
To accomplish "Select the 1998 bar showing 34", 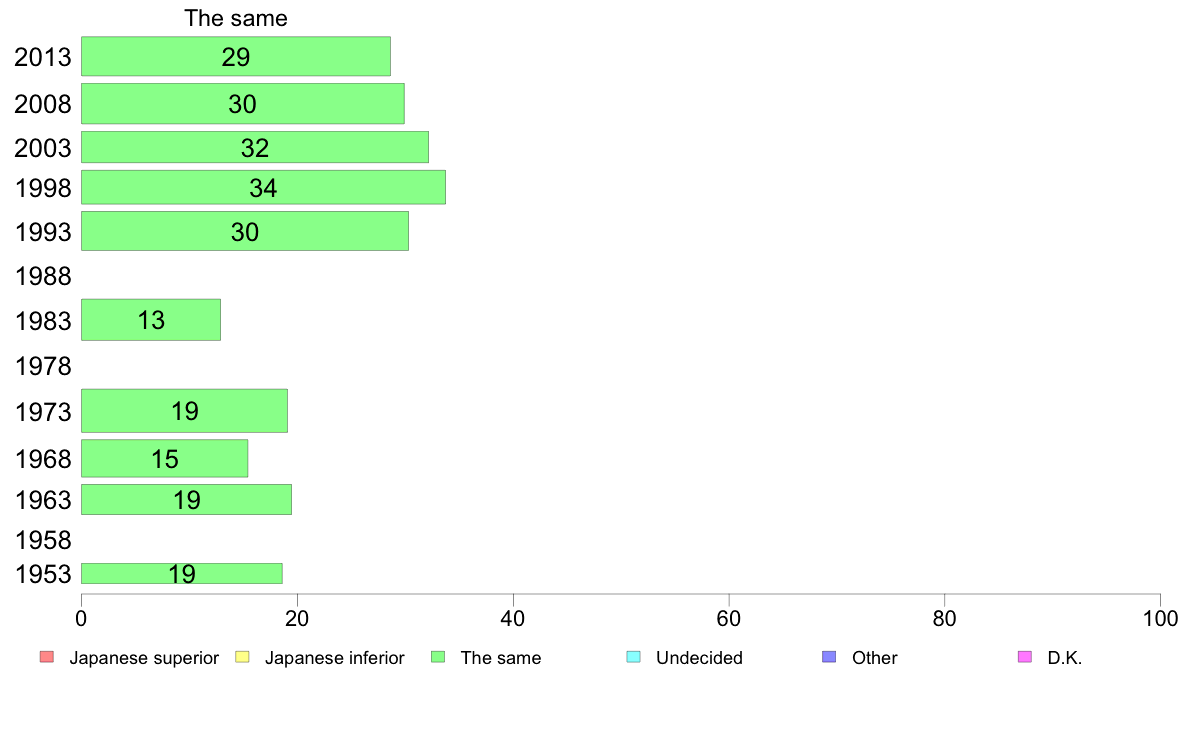I will tap(263, 187).
